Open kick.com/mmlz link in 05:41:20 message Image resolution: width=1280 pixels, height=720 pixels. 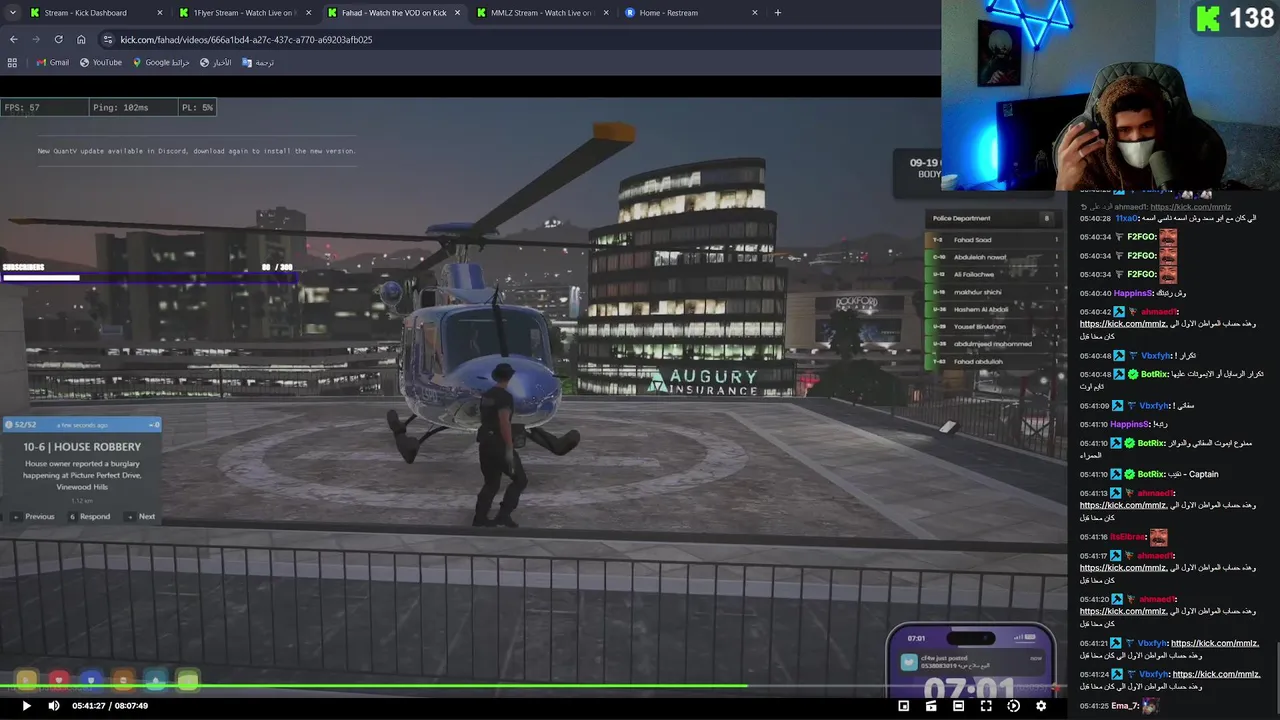(x=1123, y=611)
